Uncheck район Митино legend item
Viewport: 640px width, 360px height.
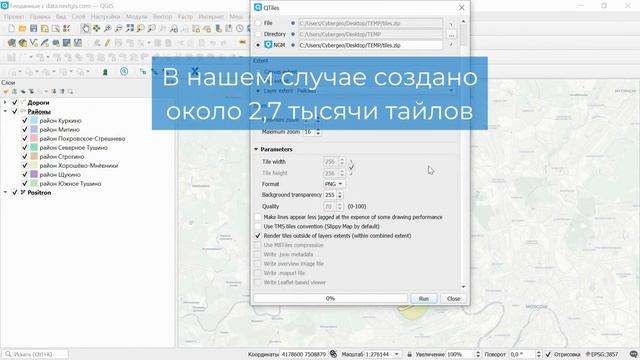pos(24,129)
